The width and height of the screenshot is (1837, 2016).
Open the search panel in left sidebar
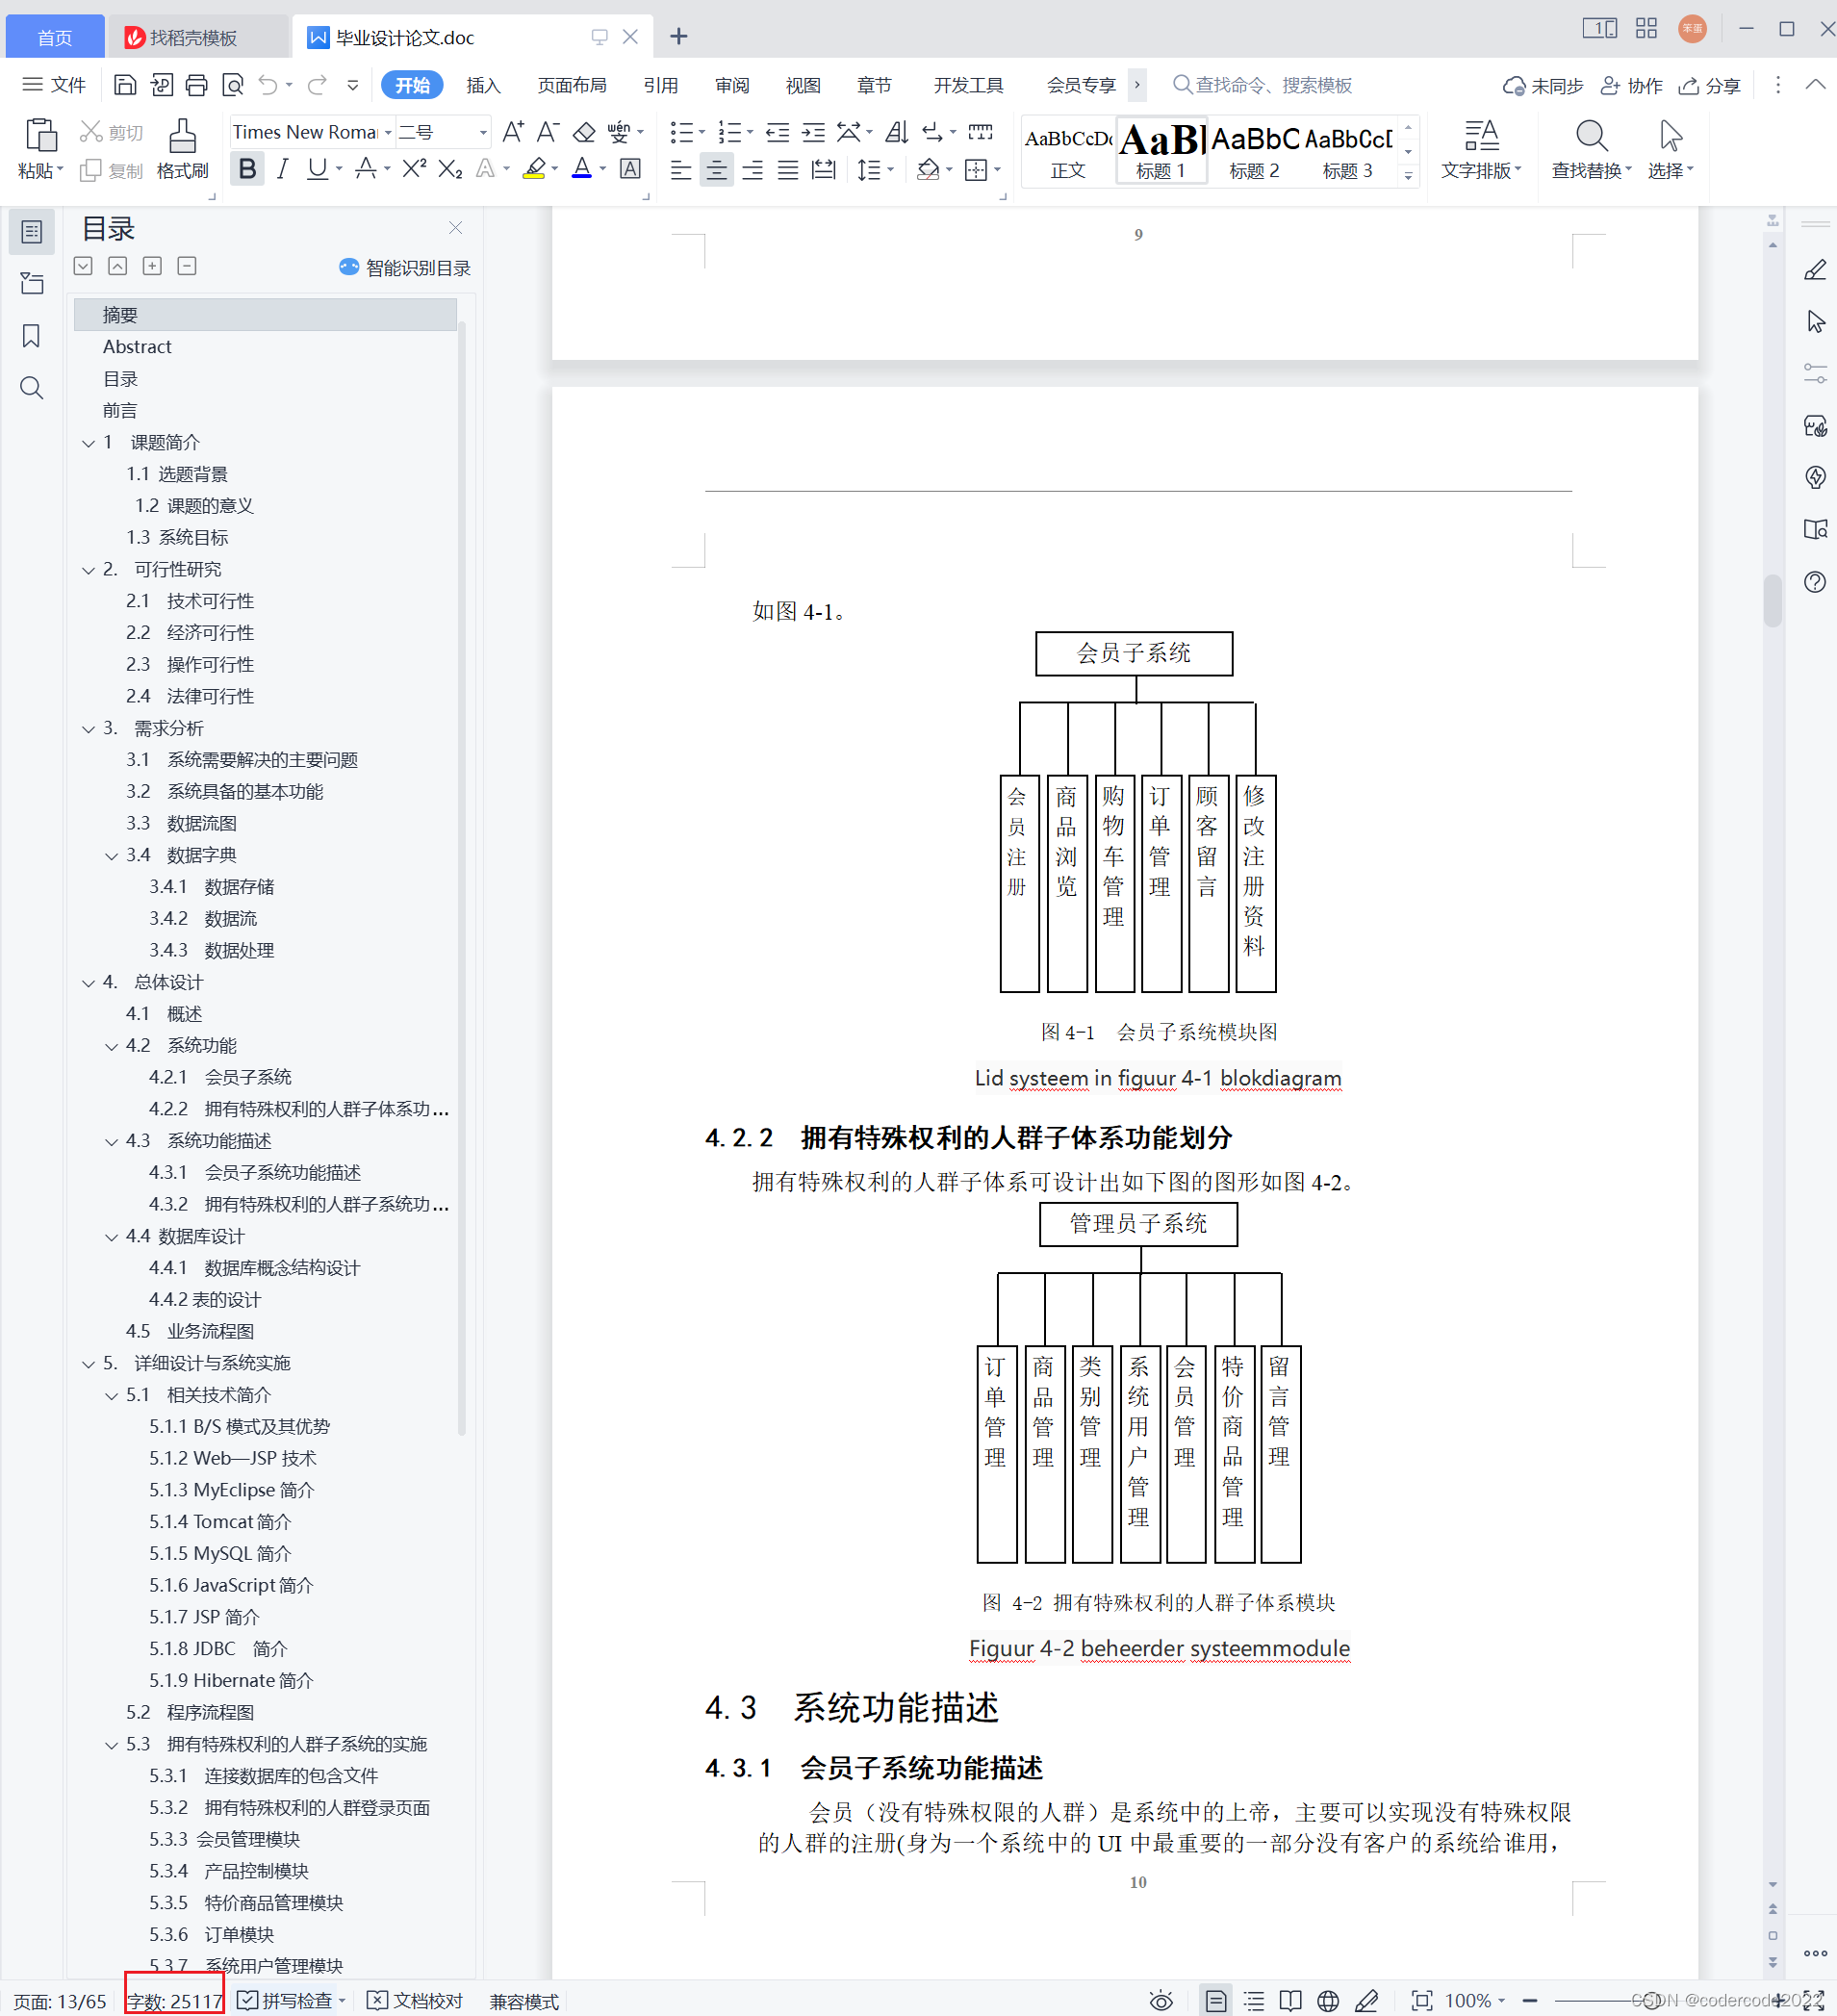(x=32, y=388)
